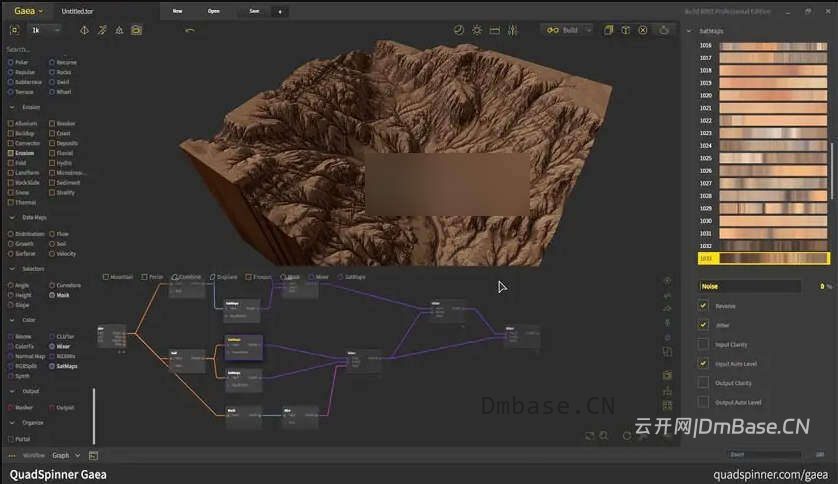The height and width of the screenshot is (484, 838).
Task: Enable the Output Clarity checkbox
Action: coord(703,382)
